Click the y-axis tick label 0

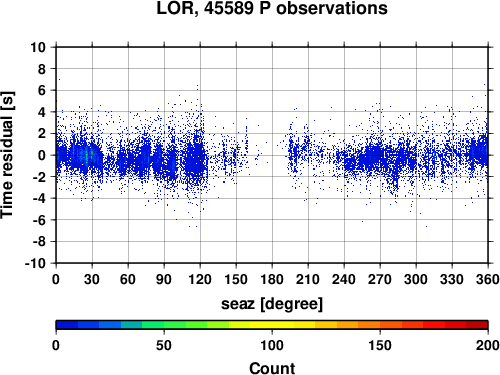point(42,155)
